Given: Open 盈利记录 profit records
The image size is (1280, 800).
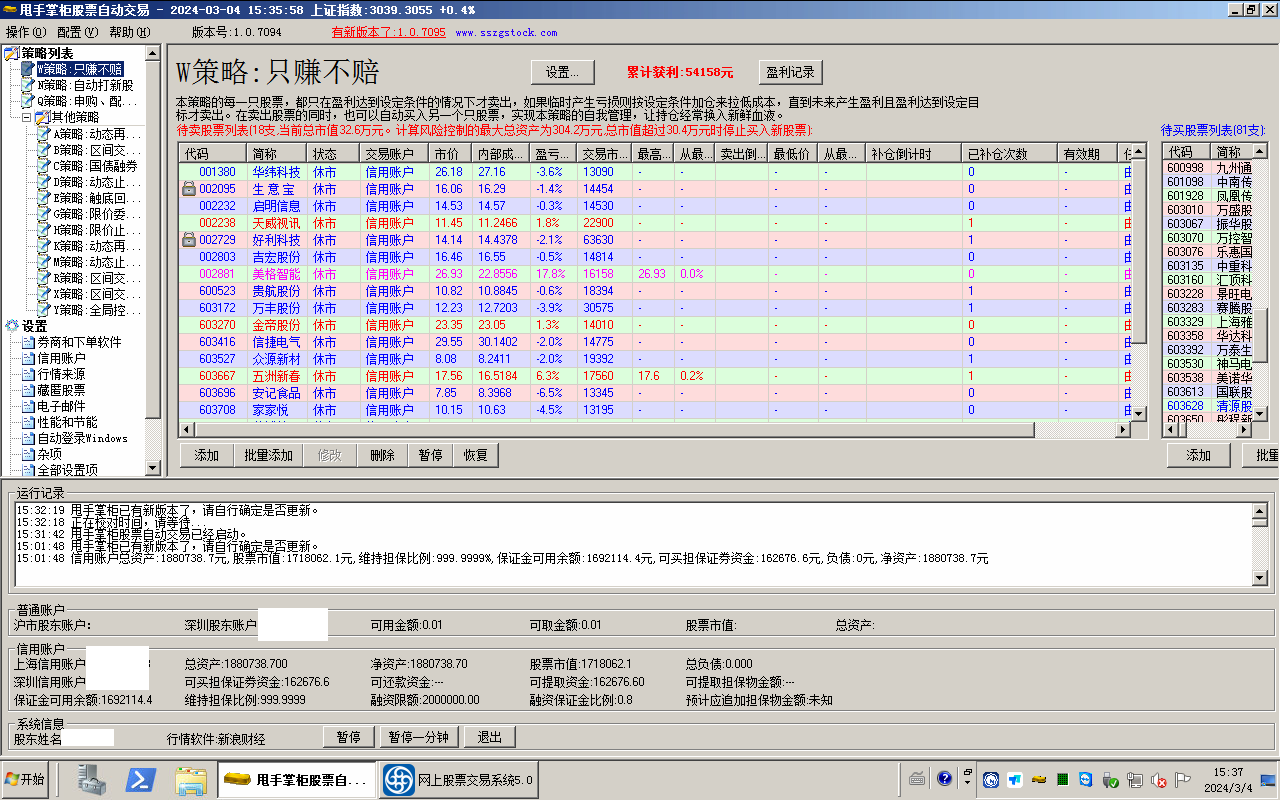Looking at the screenshot, I should (790, 72).
